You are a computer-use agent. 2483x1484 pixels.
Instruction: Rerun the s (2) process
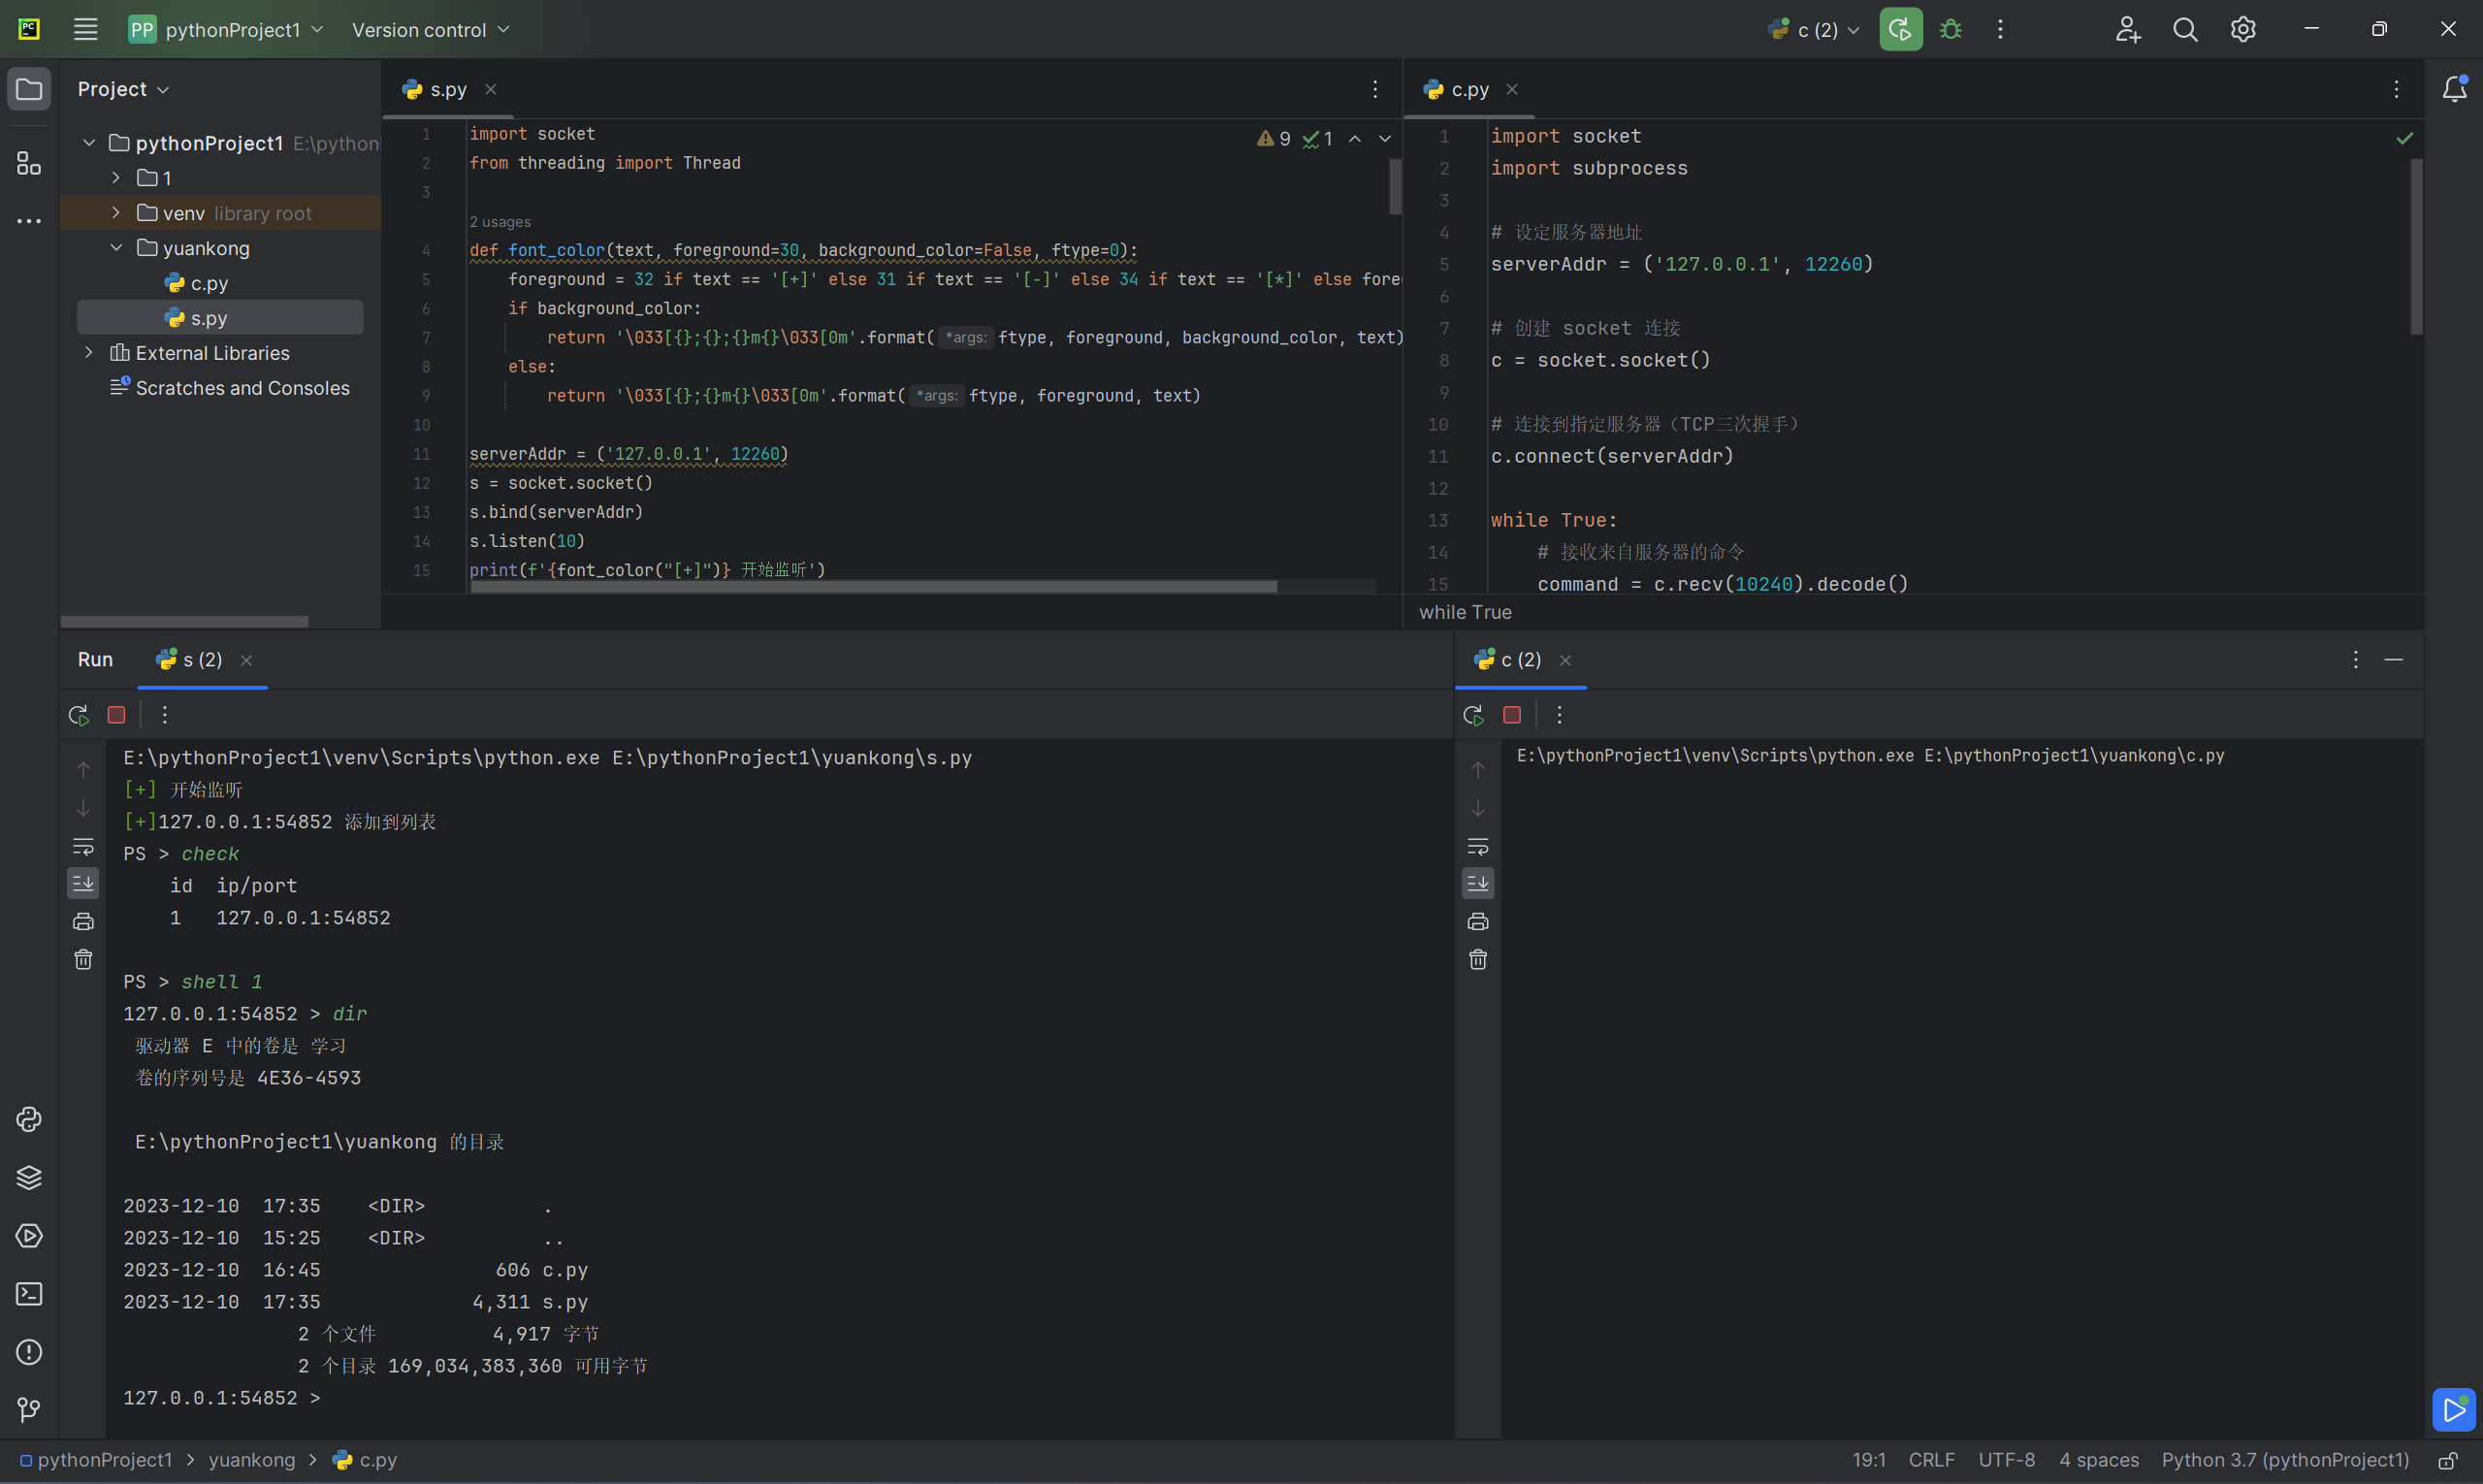79,715
